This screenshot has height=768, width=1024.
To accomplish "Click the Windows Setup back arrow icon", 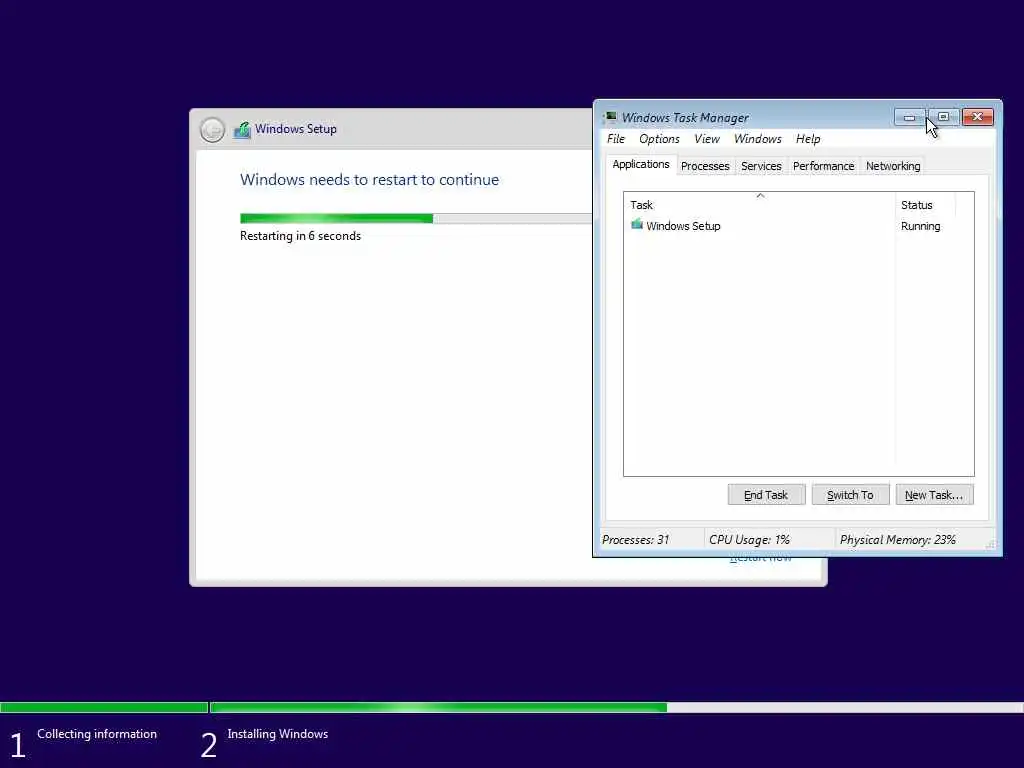I will pos(212,129).
